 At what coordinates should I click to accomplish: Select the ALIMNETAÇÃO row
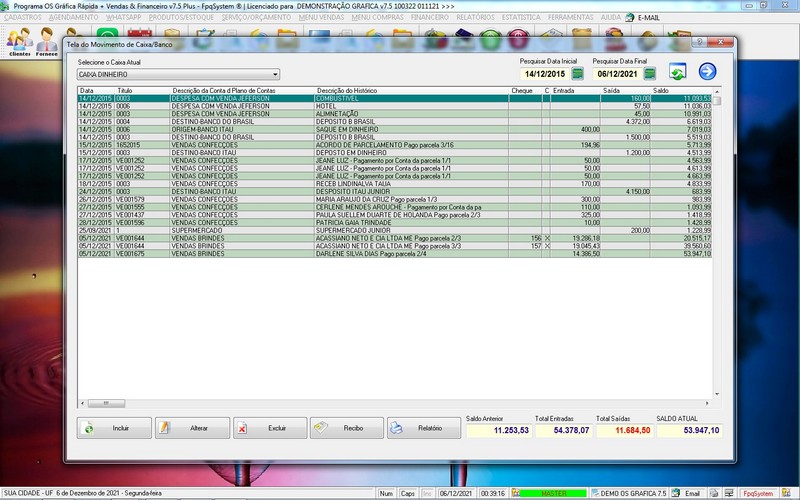pos(395,114)
